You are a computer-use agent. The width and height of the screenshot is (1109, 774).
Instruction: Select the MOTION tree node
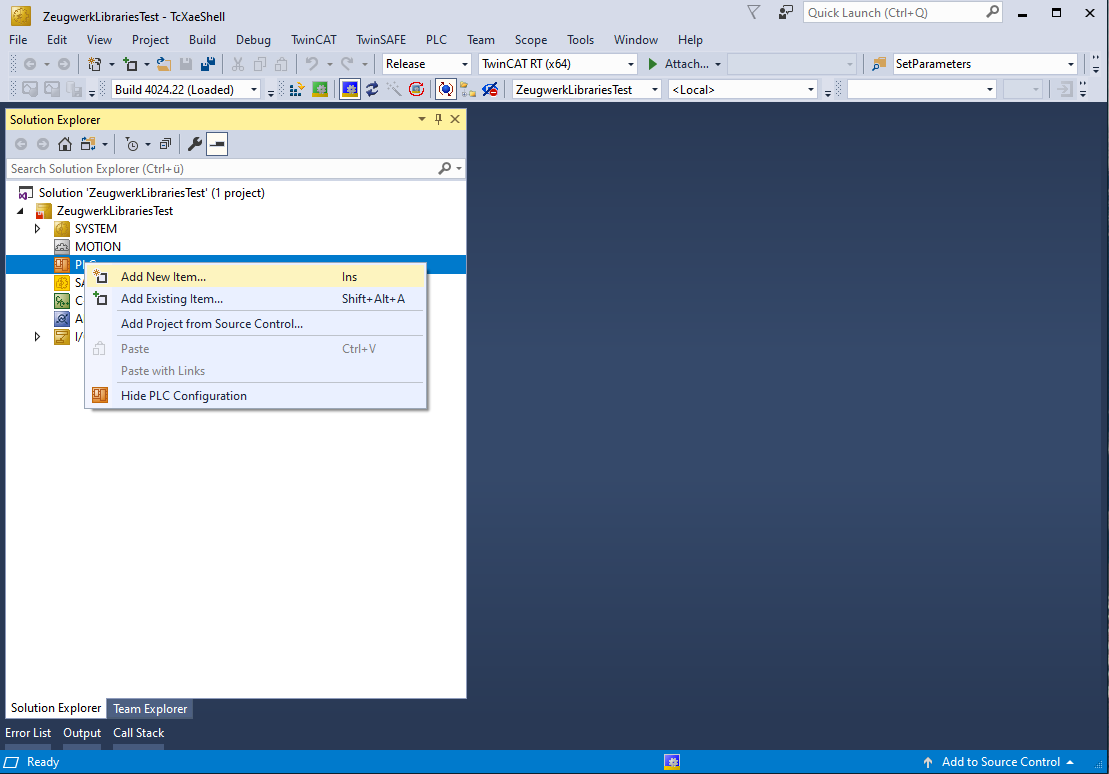[98, 246]
